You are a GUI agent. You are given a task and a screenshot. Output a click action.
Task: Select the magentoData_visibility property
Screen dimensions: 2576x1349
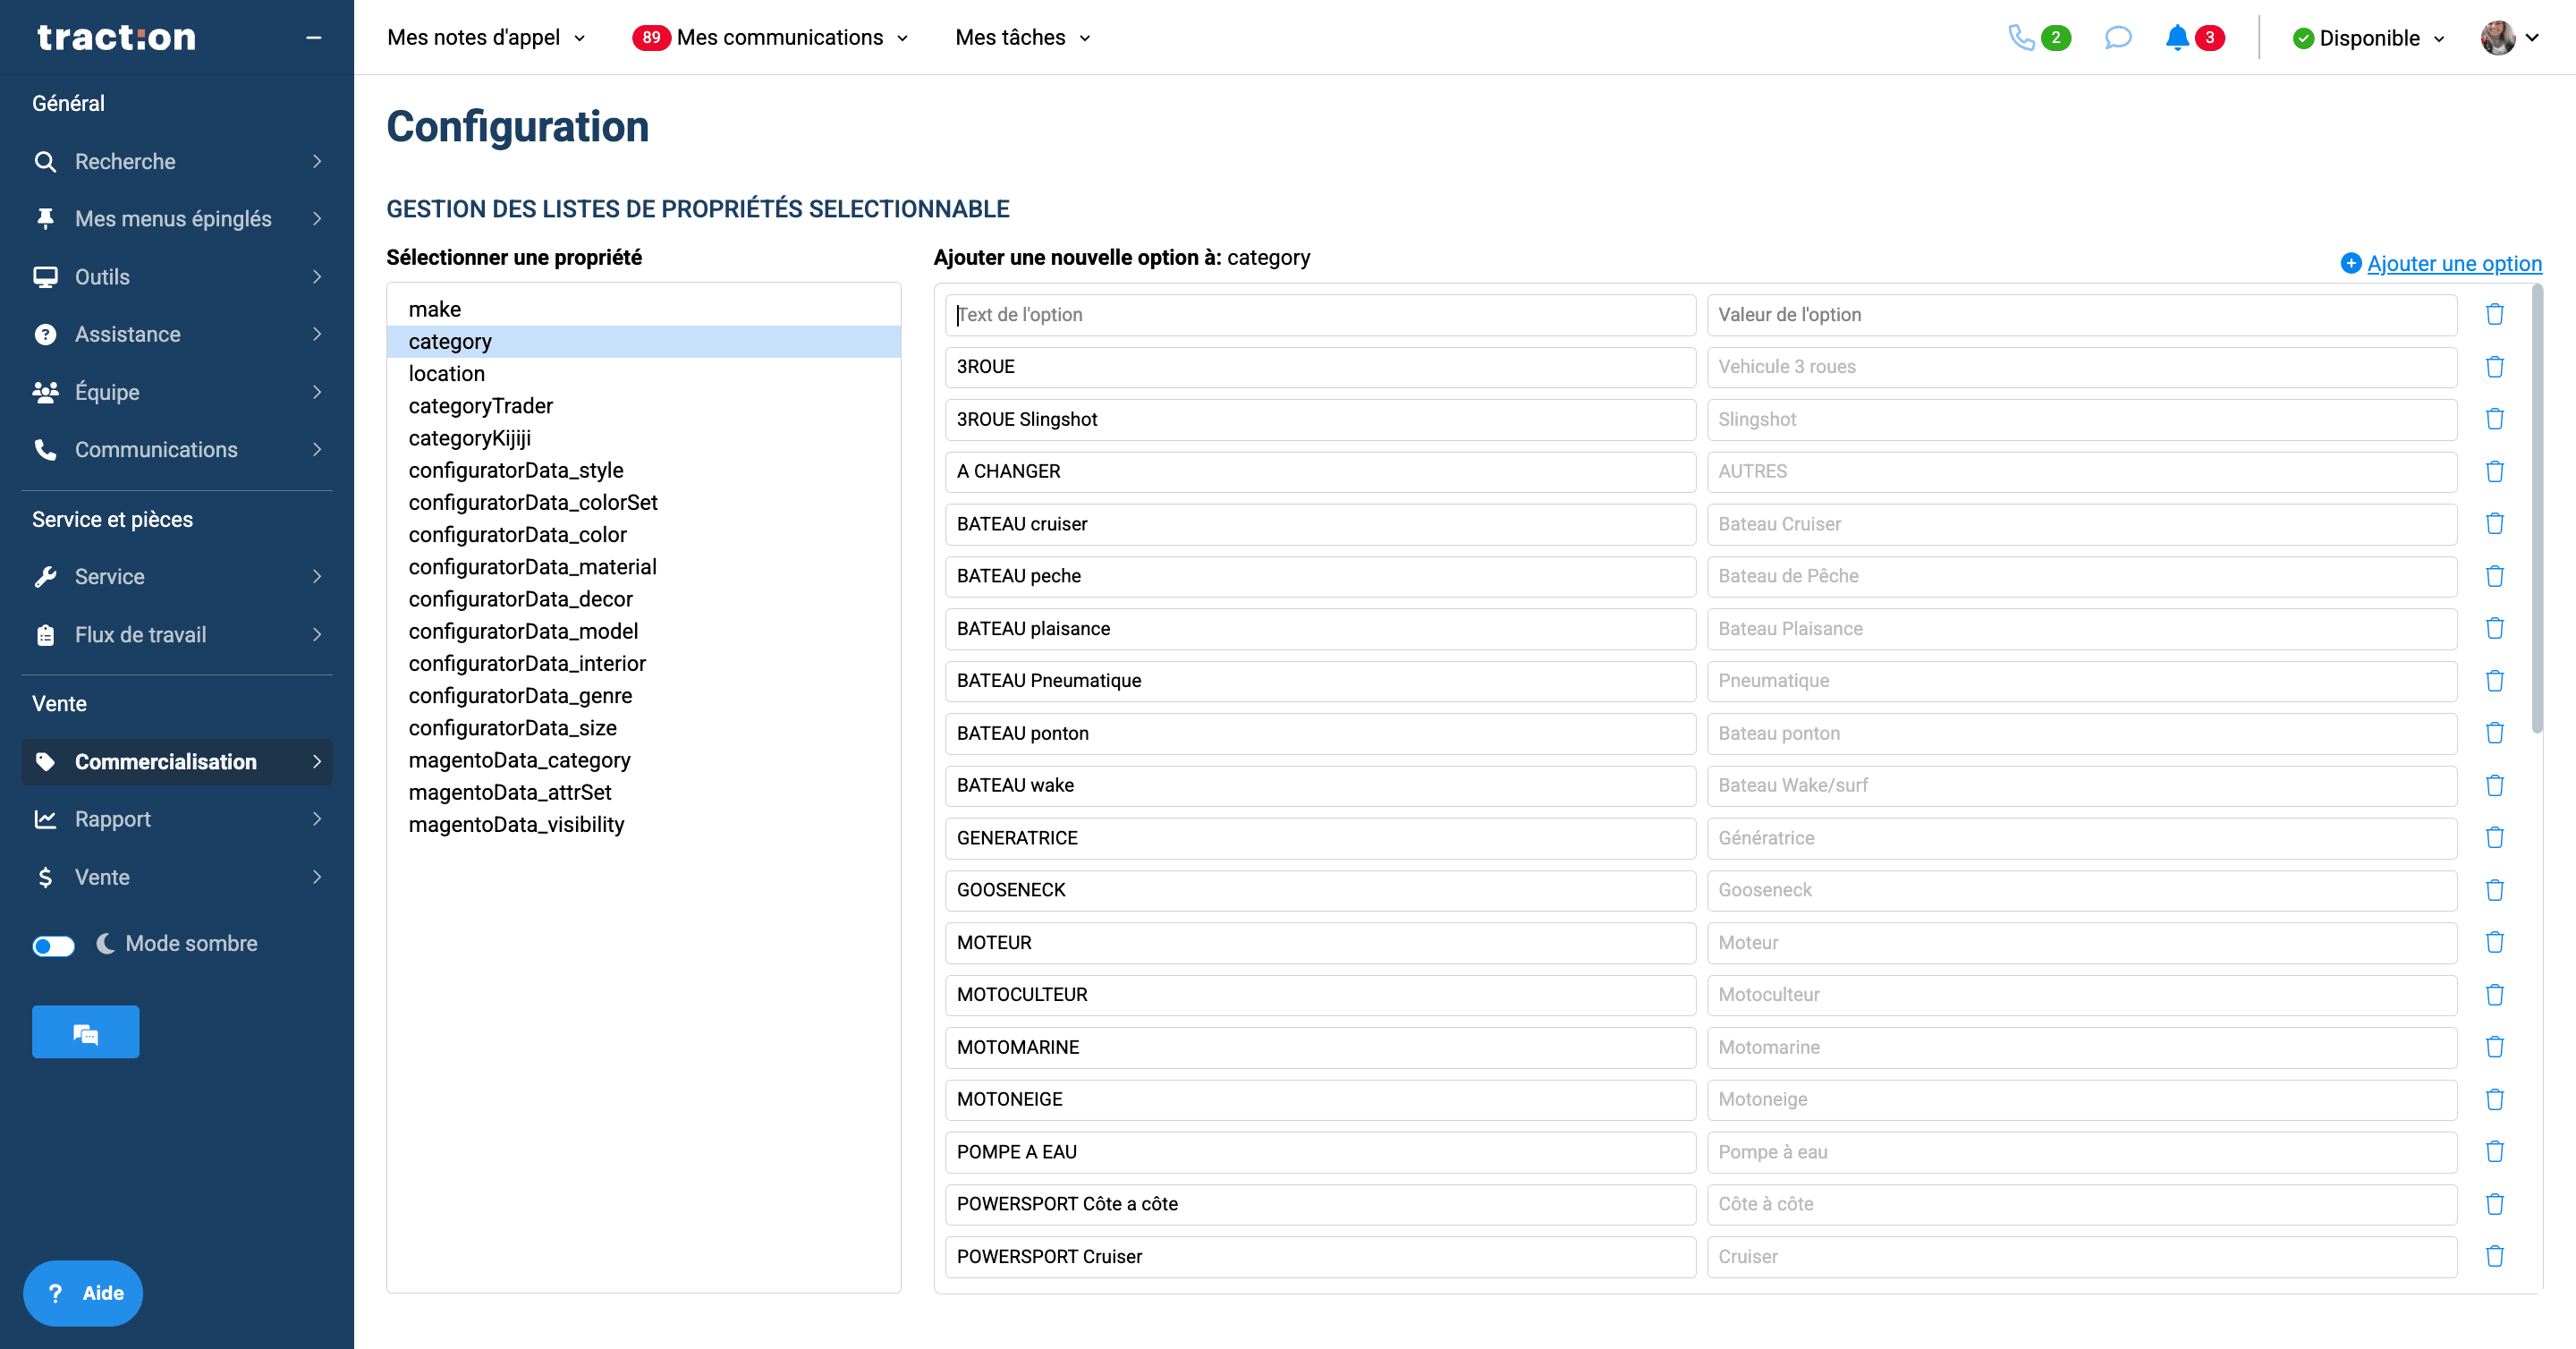click(644, 824)
